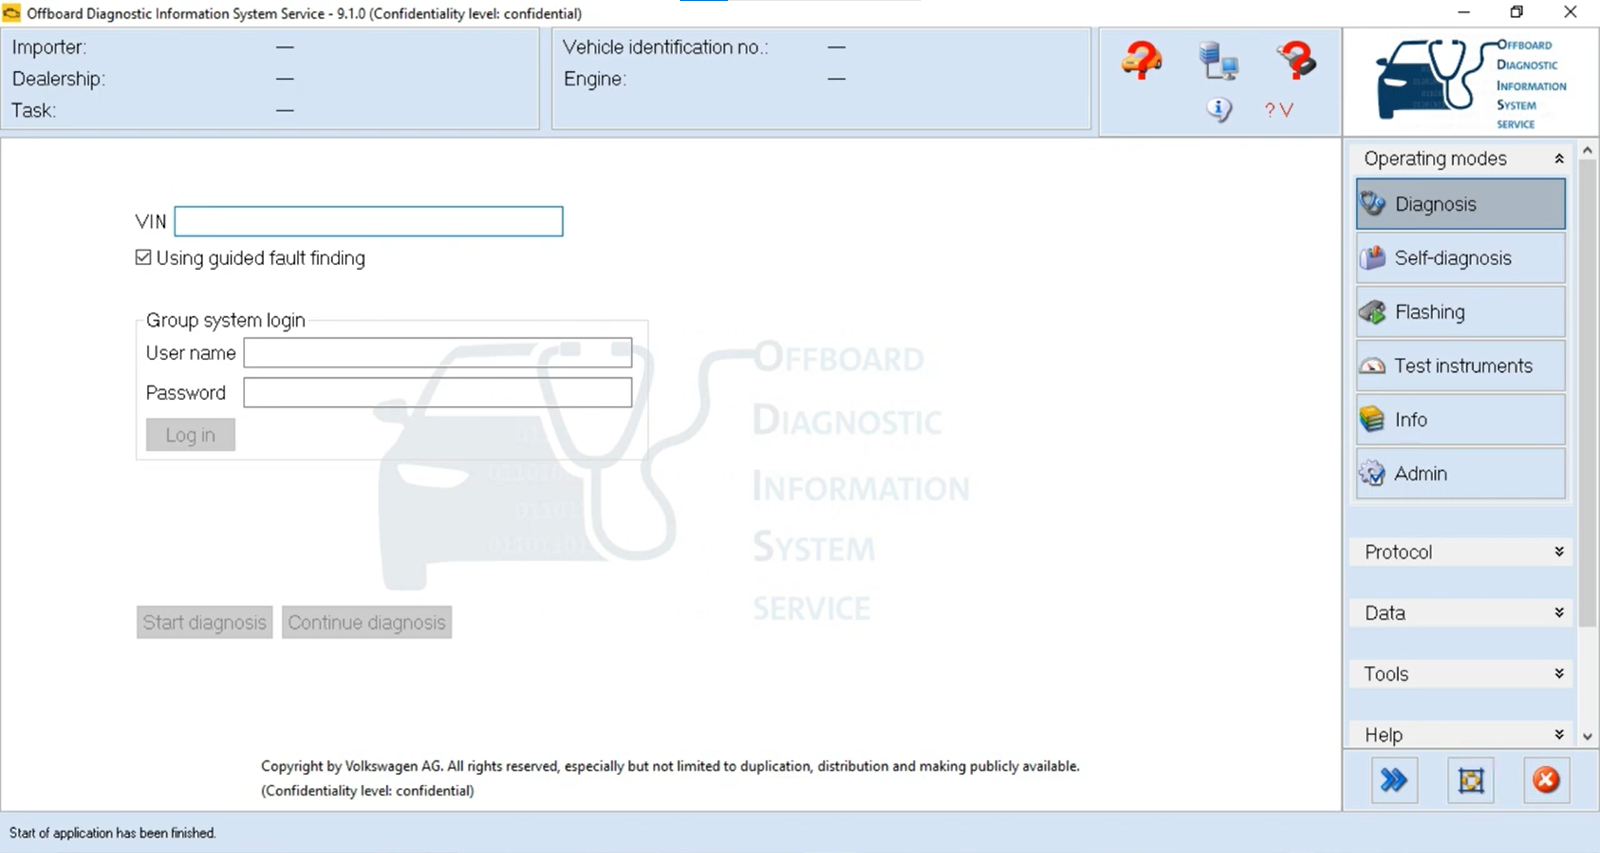The image size is (1600, 853).
Task: Click the 'Dealership:' label
Action: 58,79
